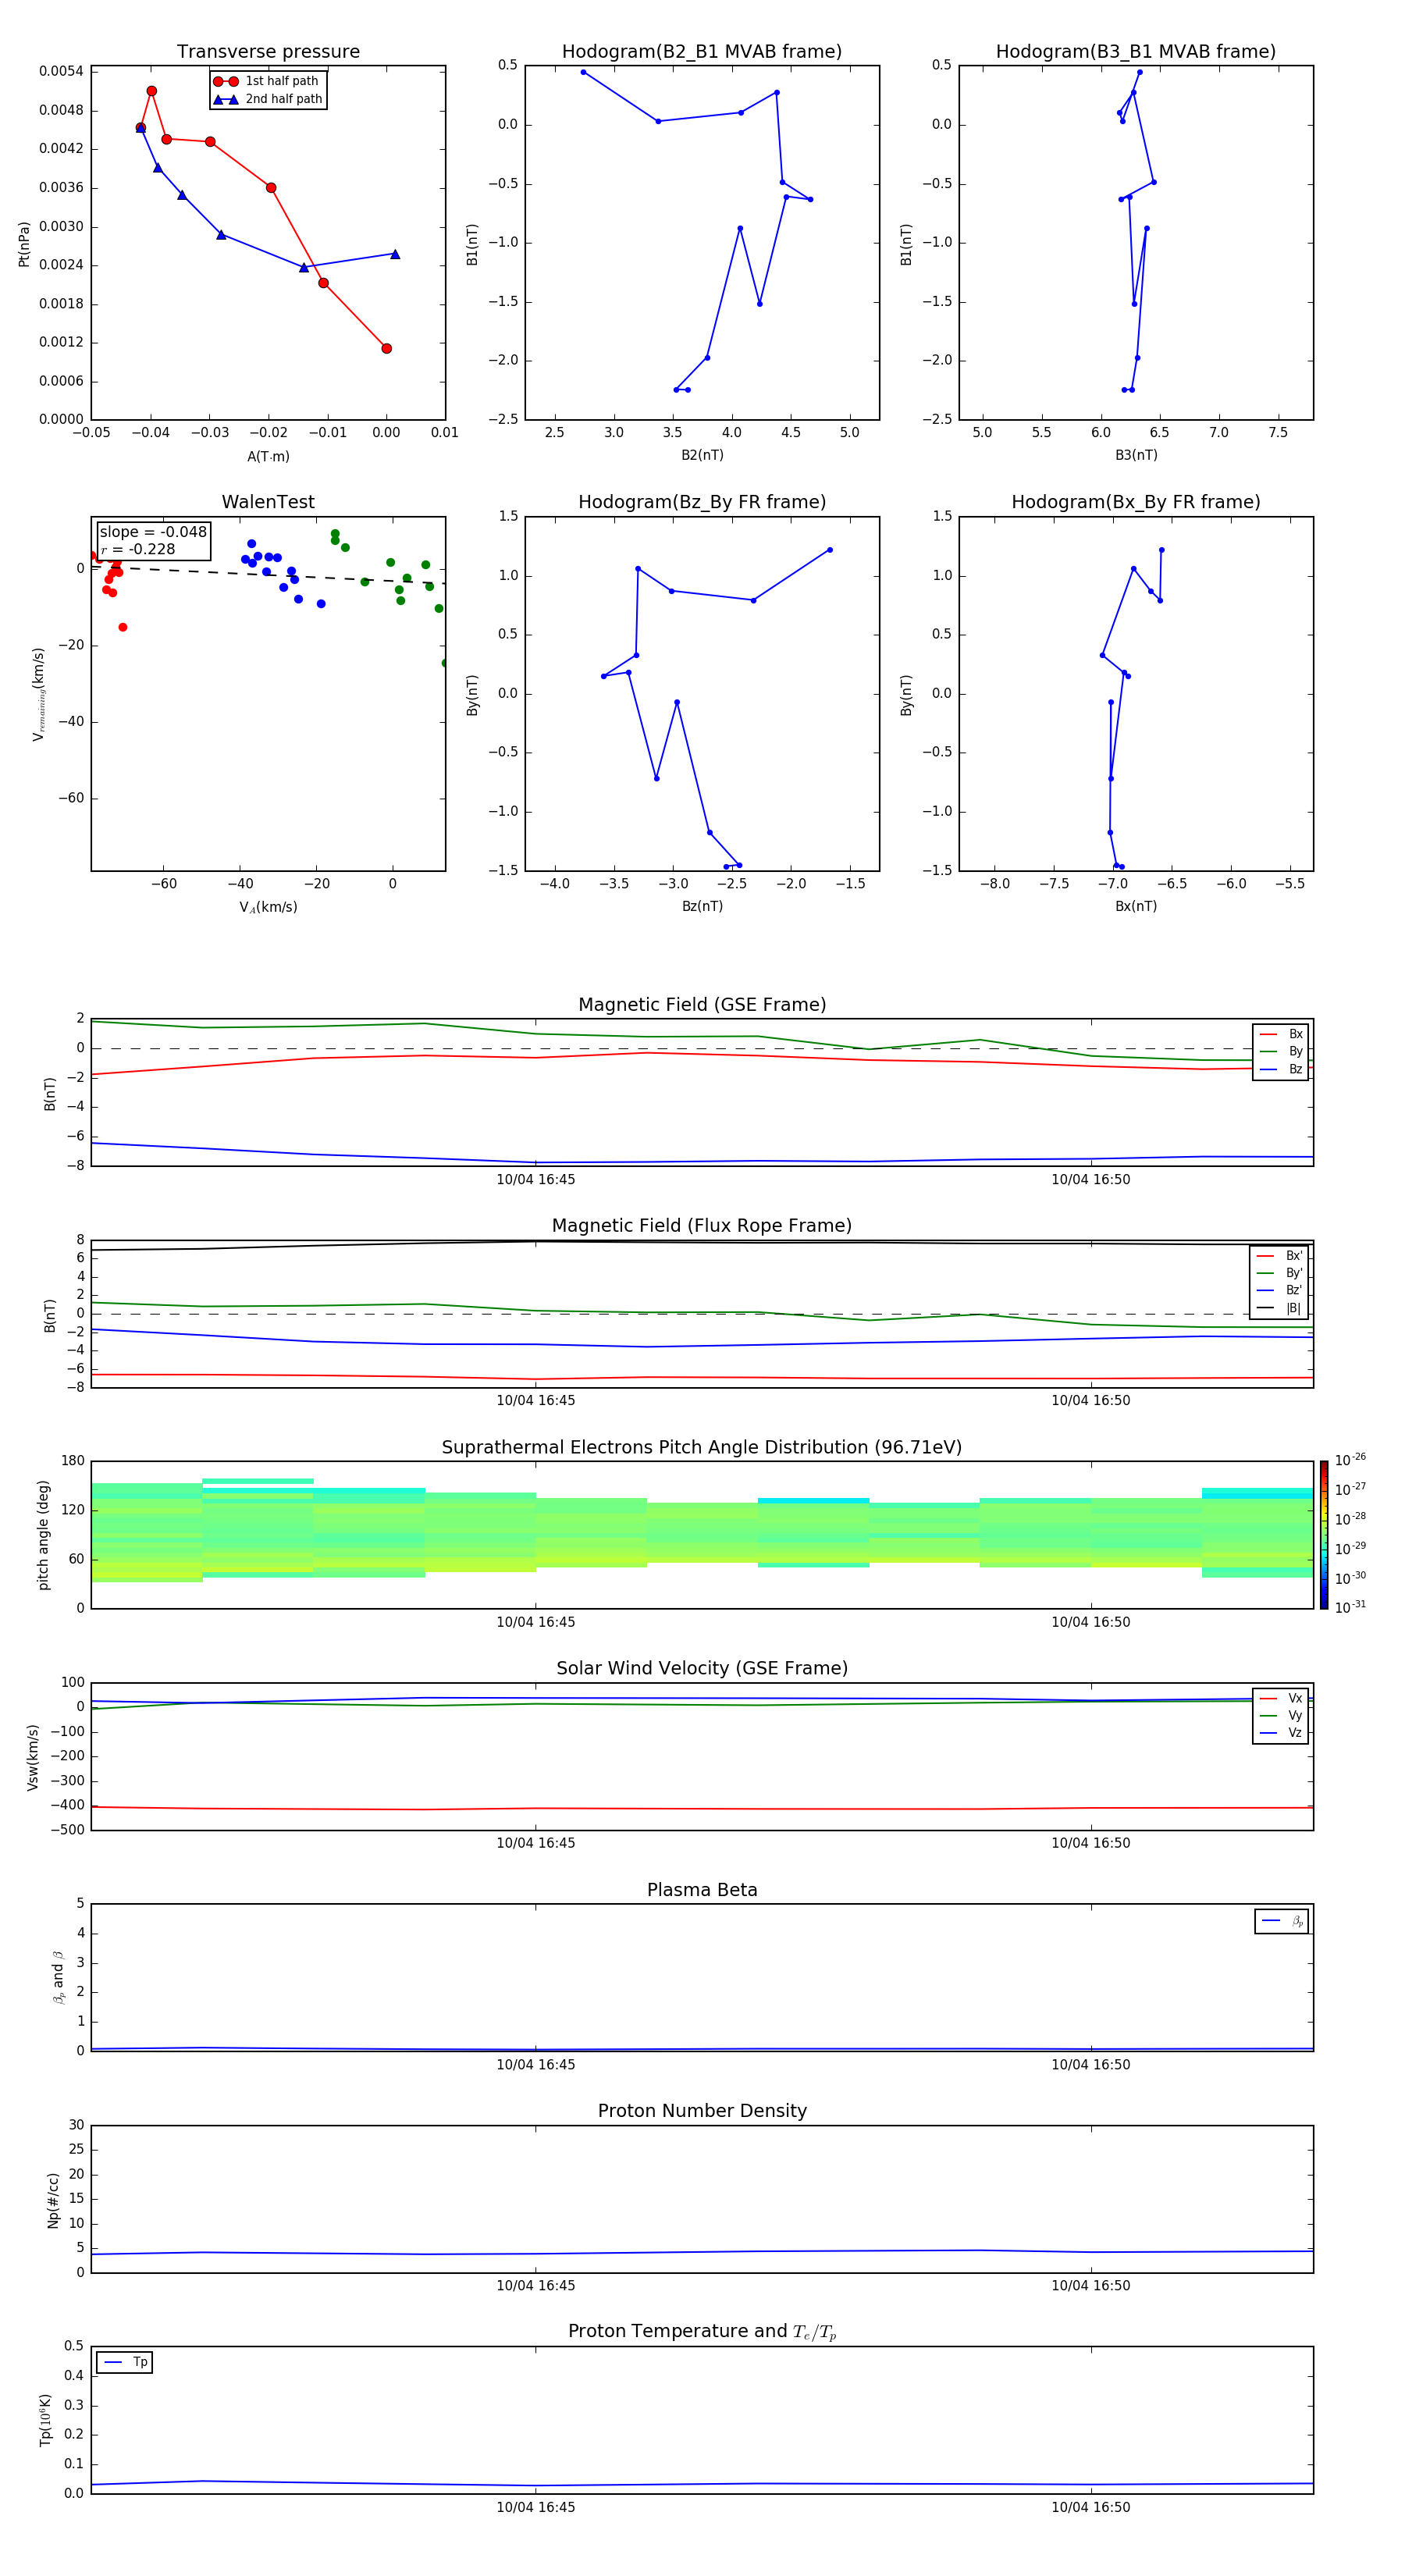Viewport: 1405px width, 2576px height.
Task: Click the 'Pt(nPa)' axis label
Action: click(24, 243)
